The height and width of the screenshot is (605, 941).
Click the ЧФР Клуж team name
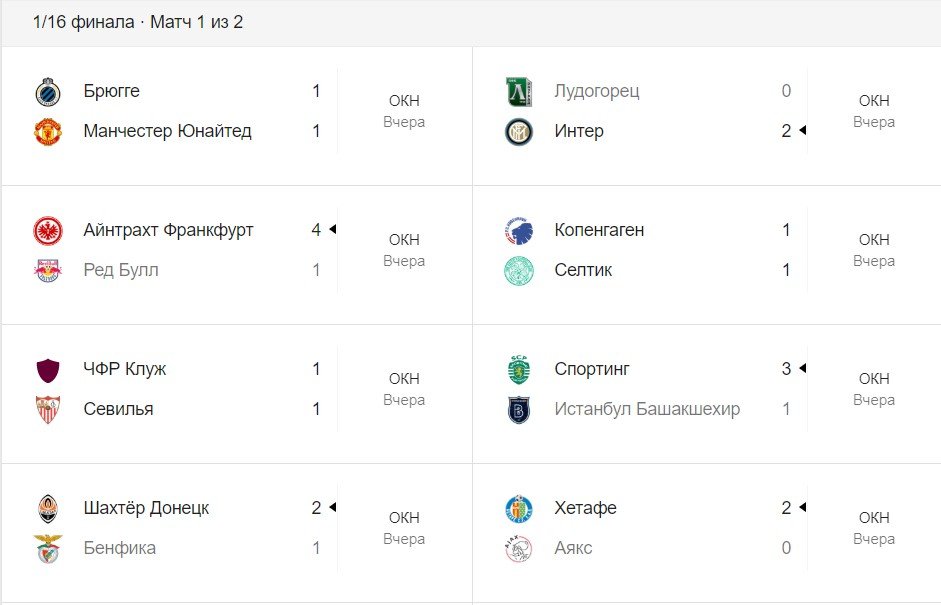[x=125, y=369]
